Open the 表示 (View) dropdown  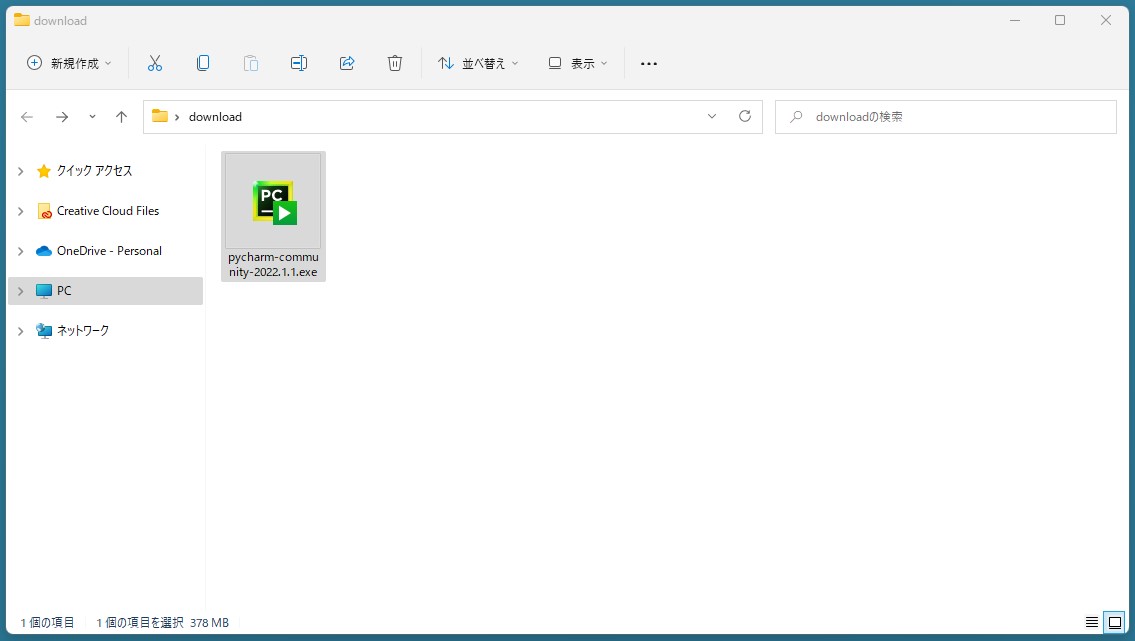pos(578,64)
